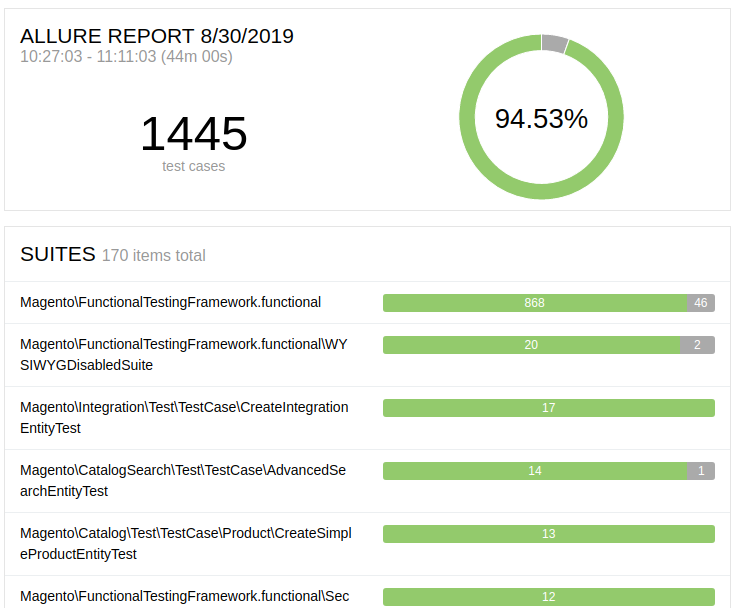This screenshot has height=608, width=739.
Task: Click the 94.53% value in the donut chart
Action: (x=541, y=119)
